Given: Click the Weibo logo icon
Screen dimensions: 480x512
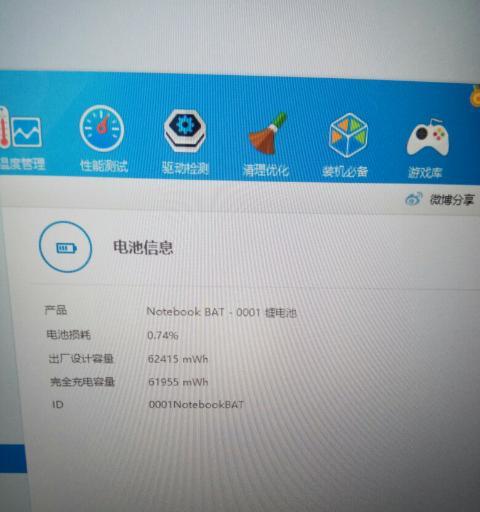Looking at the screenshot, I should 413,199.
